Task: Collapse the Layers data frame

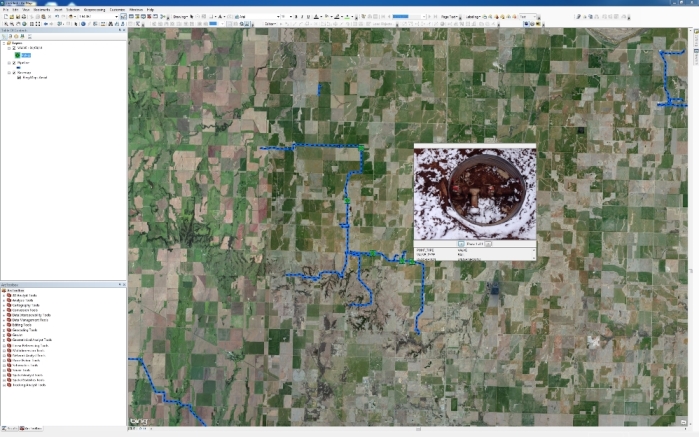Action: point(4,43)
